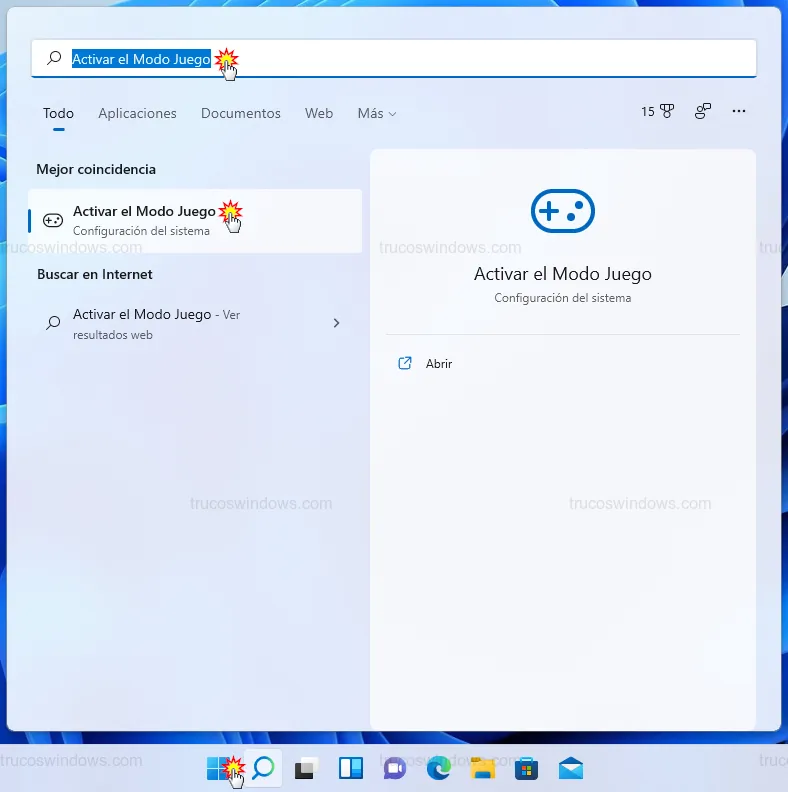Viewport: 788px width, 792px height.
Task: Open the three-dot more options menu
Action: [x=739, y=112]
